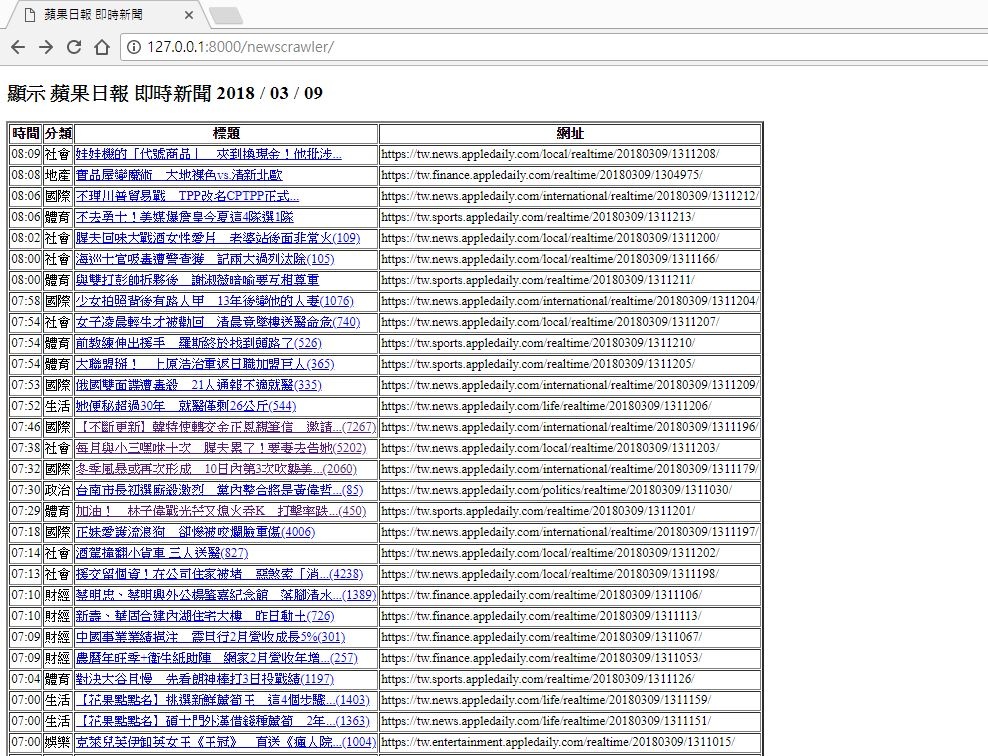Screen dimensions: 988x756
Task: Click the URL text ending in 1311206/
Action: 546,406
